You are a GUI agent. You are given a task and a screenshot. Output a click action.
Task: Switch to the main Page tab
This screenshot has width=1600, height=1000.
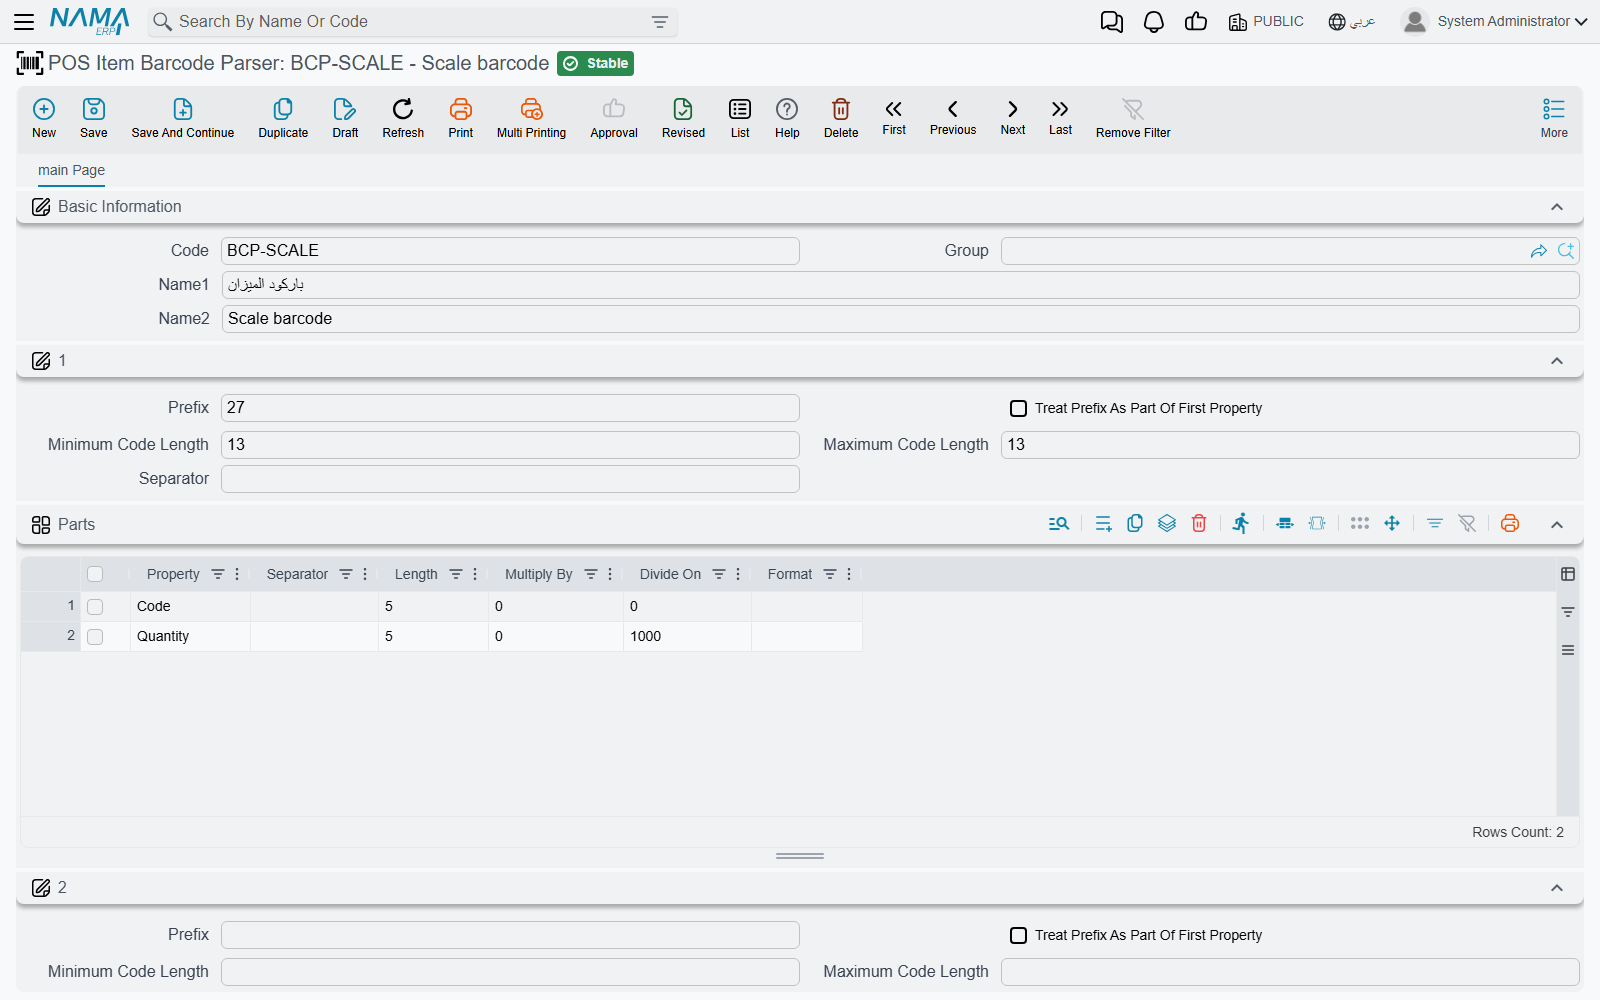tap(71, 170)
